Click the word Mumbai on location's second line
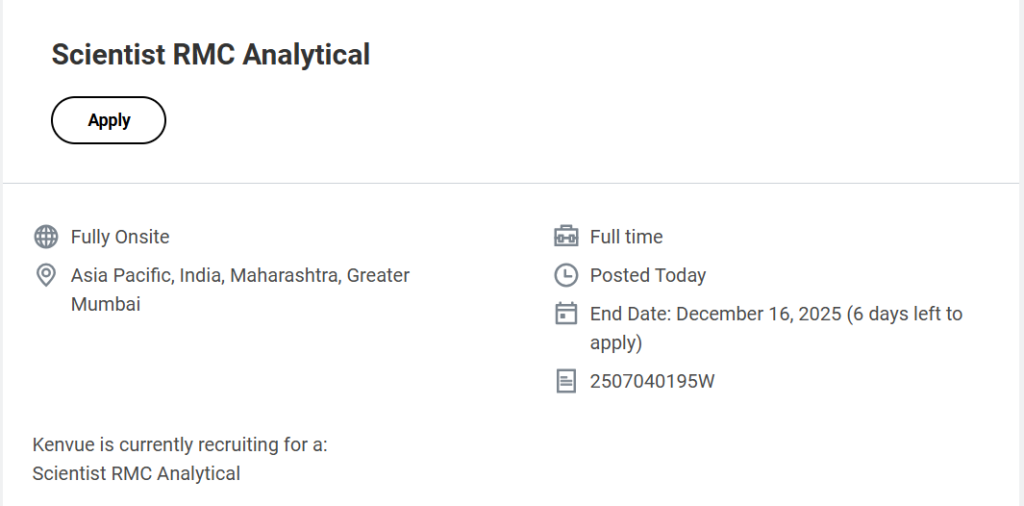 tap(105, 304)
